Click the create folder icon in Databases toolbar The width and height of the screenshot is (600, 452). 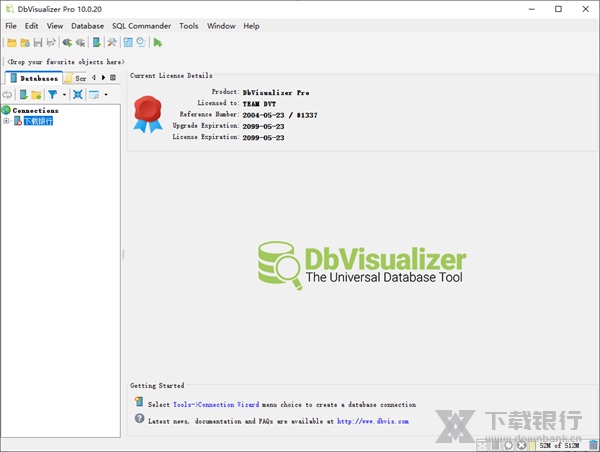[36, 94]
